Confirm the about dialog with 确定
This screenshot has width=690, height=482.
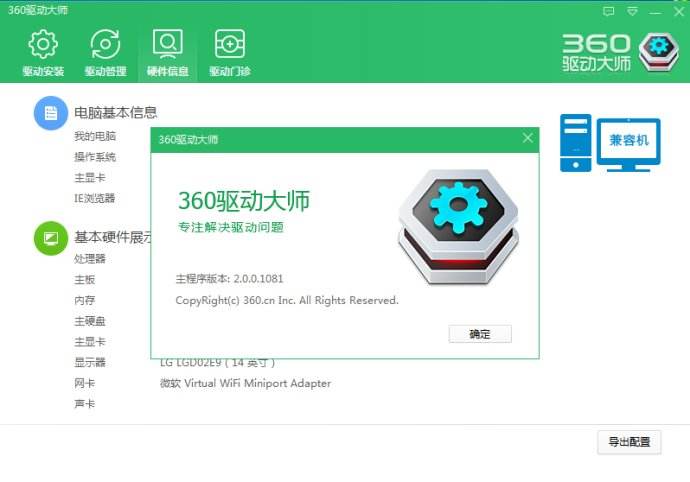tap(480, 334)
